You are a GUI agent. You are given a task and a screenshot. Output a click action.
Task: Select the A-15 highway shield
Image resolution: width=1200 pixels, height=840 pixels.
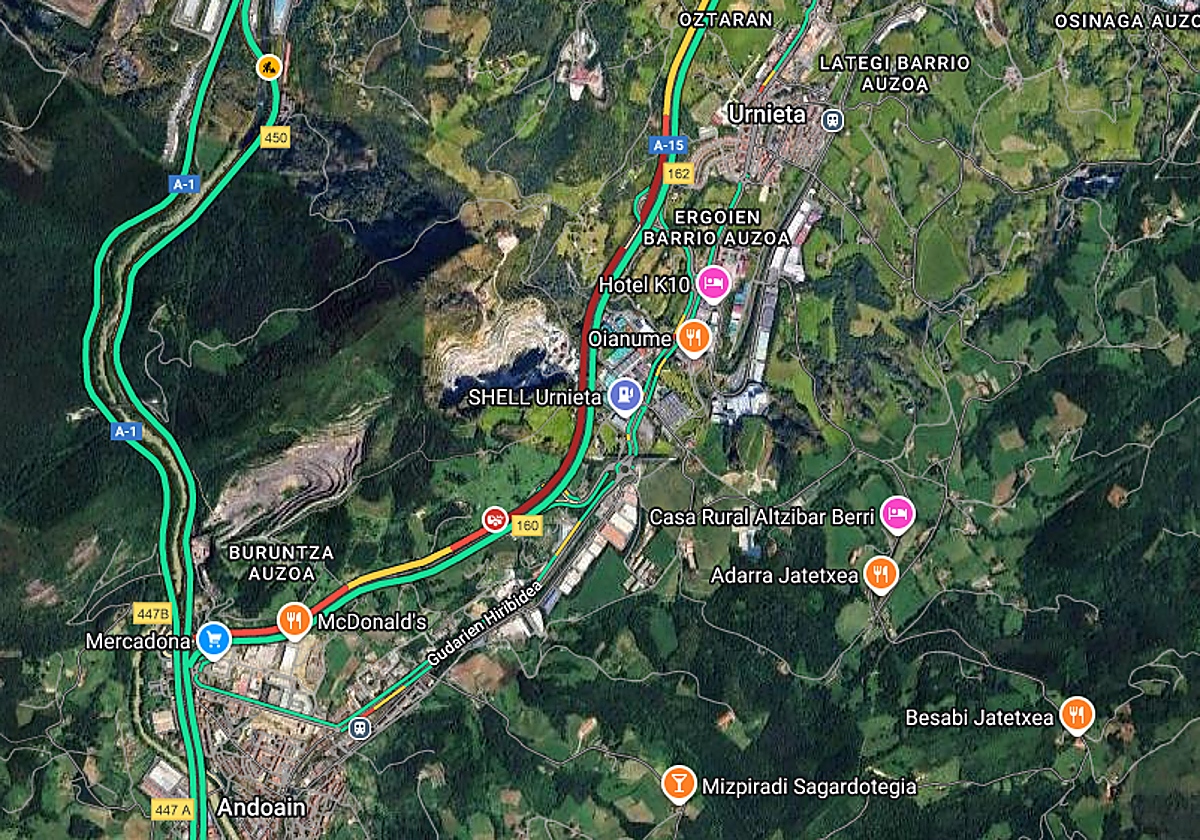pyautogui.click(x=668, y=146)
